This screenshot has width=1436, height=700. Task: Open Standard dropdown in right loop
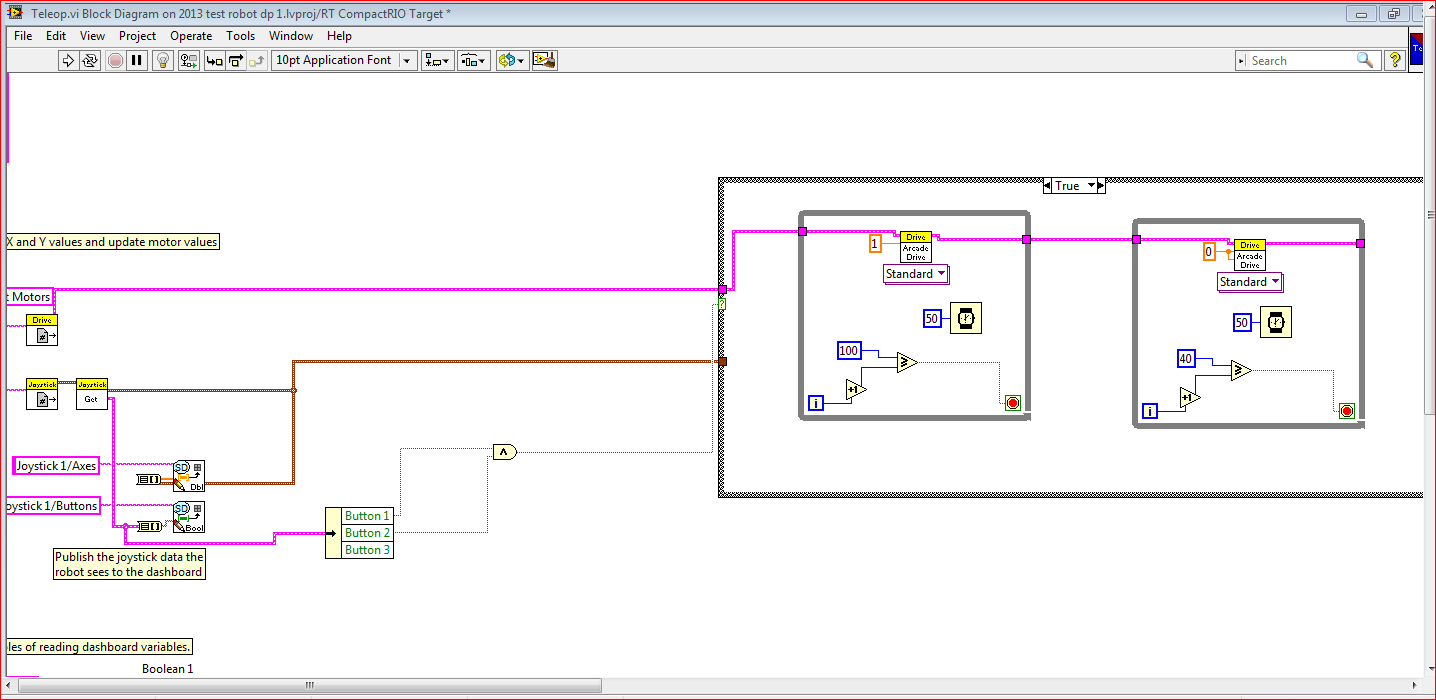pyautogui.click(x=1249, y=282)
